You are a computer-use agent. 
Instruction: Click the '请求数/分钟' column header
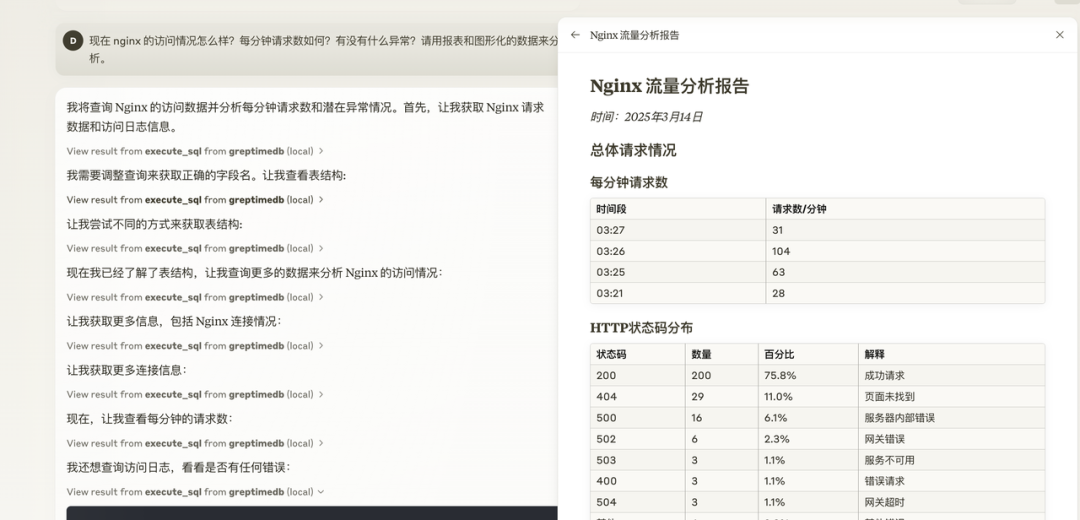pos(905,209)
